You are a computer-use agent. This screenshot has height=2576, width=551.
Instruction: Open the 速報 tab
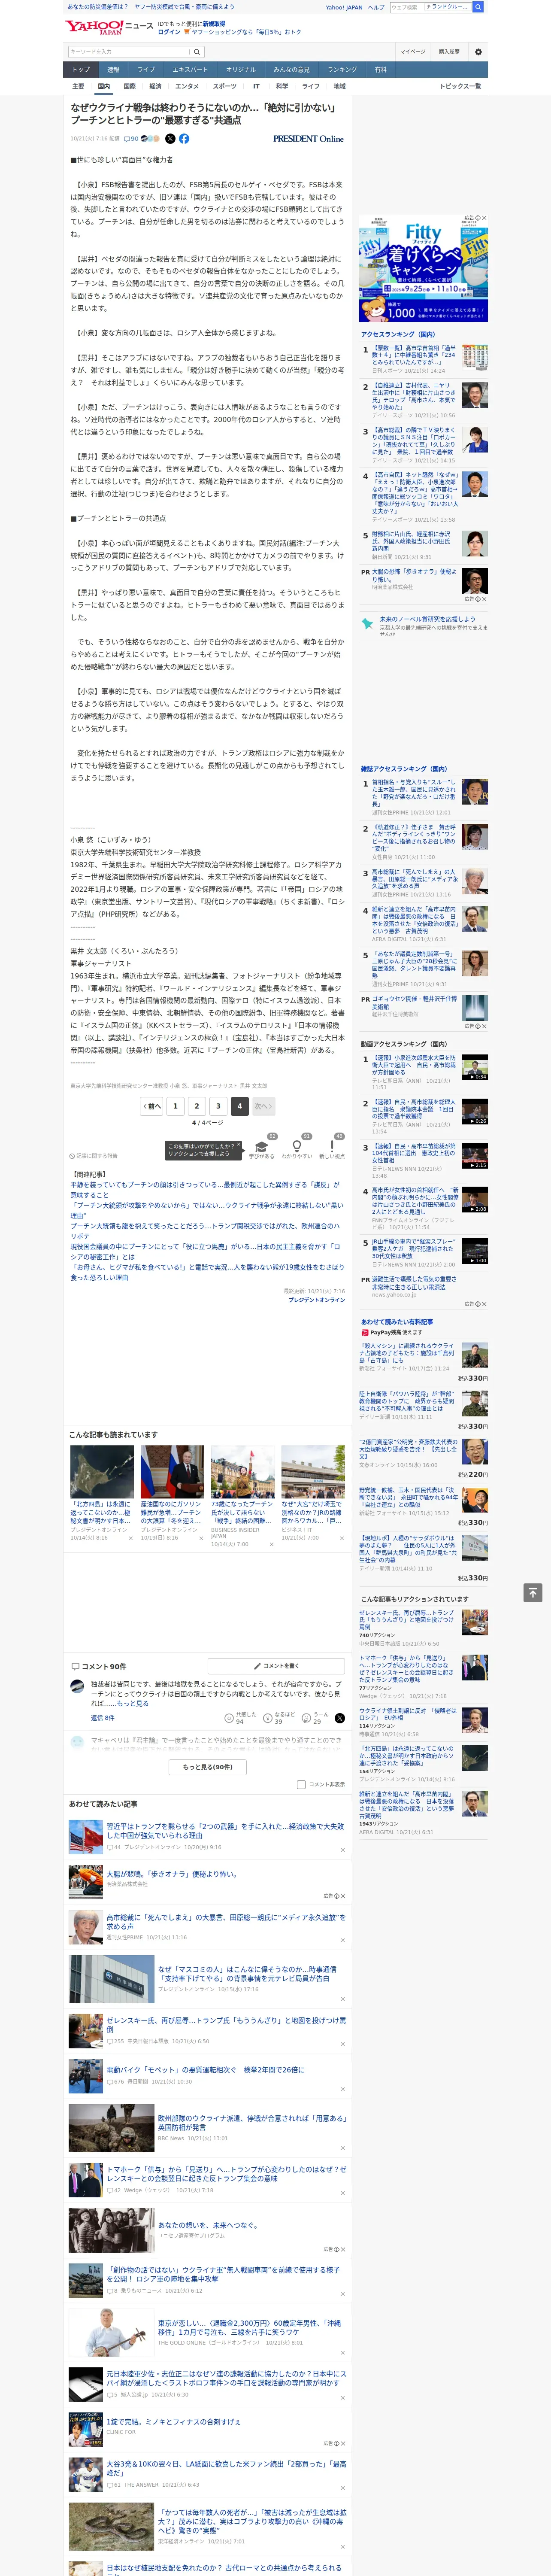113,70
